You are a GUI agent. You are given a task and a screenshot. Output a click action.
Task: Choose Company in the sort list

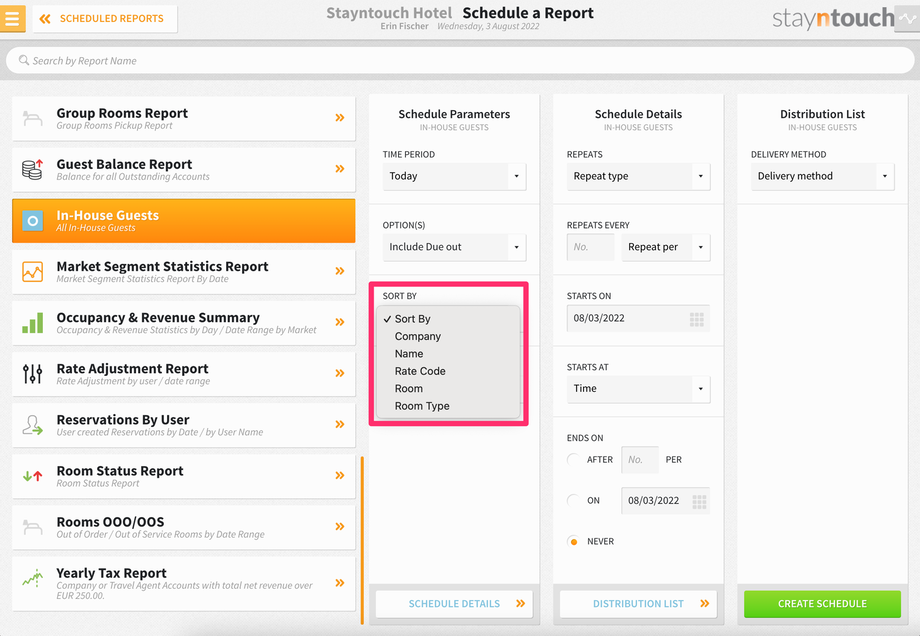pos(448,336)
